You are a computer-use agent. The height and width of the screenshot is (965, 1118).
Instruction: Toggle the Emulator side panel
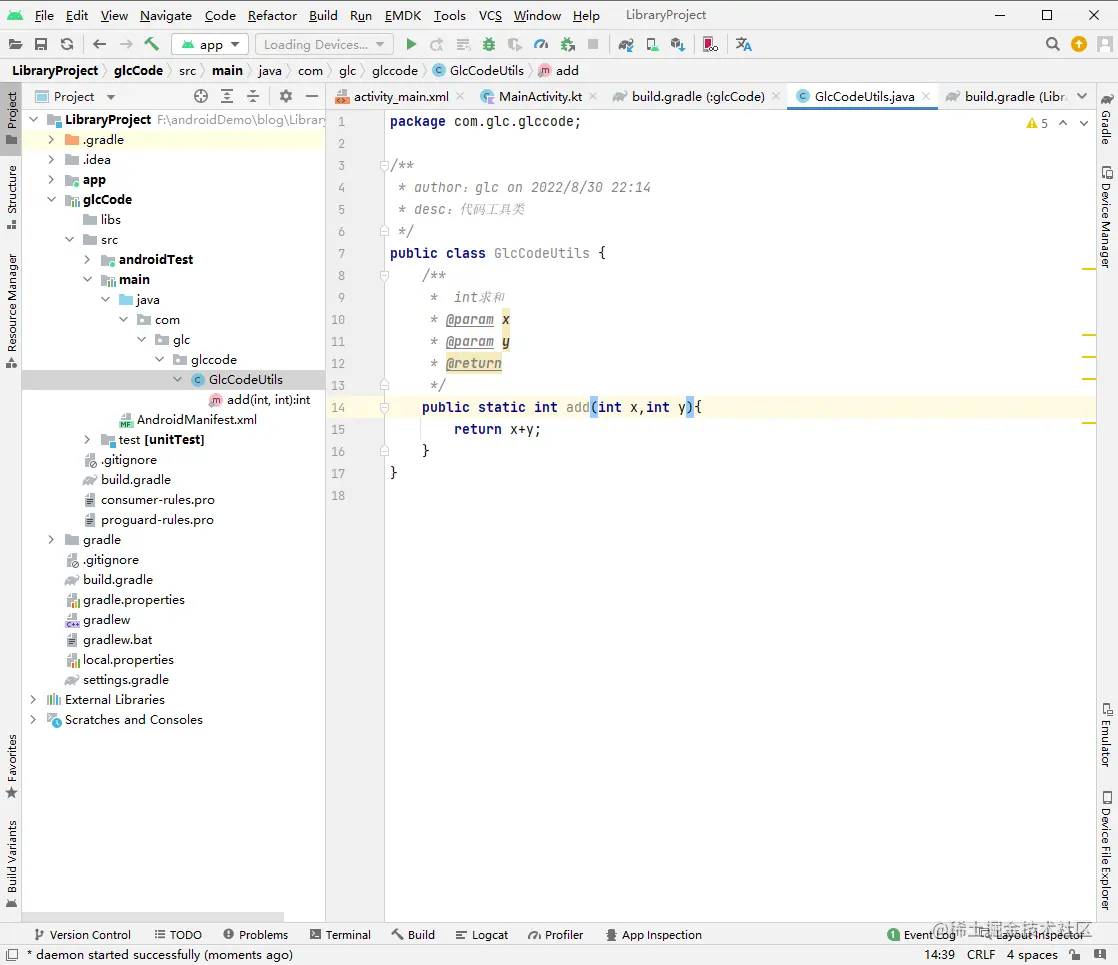click(1106, 735)
